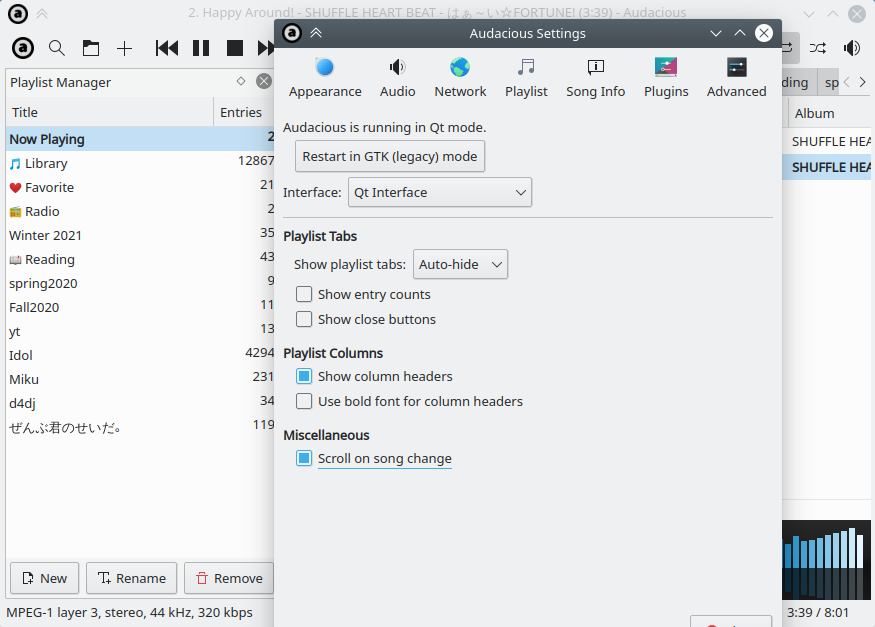
Task: Click the Title column header
Action: pyautogui.click(x=110, y=112)
